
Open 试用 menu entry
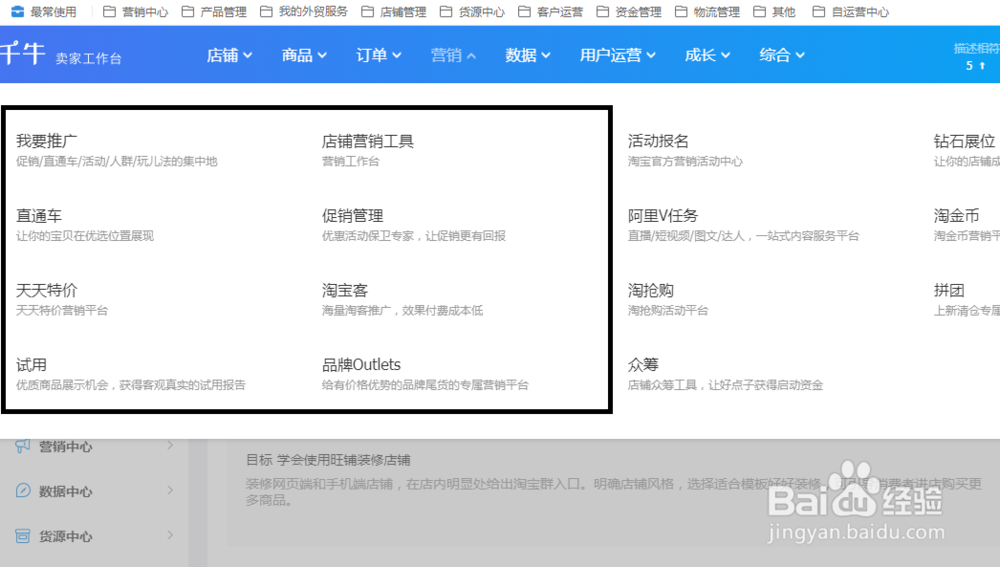31,365
